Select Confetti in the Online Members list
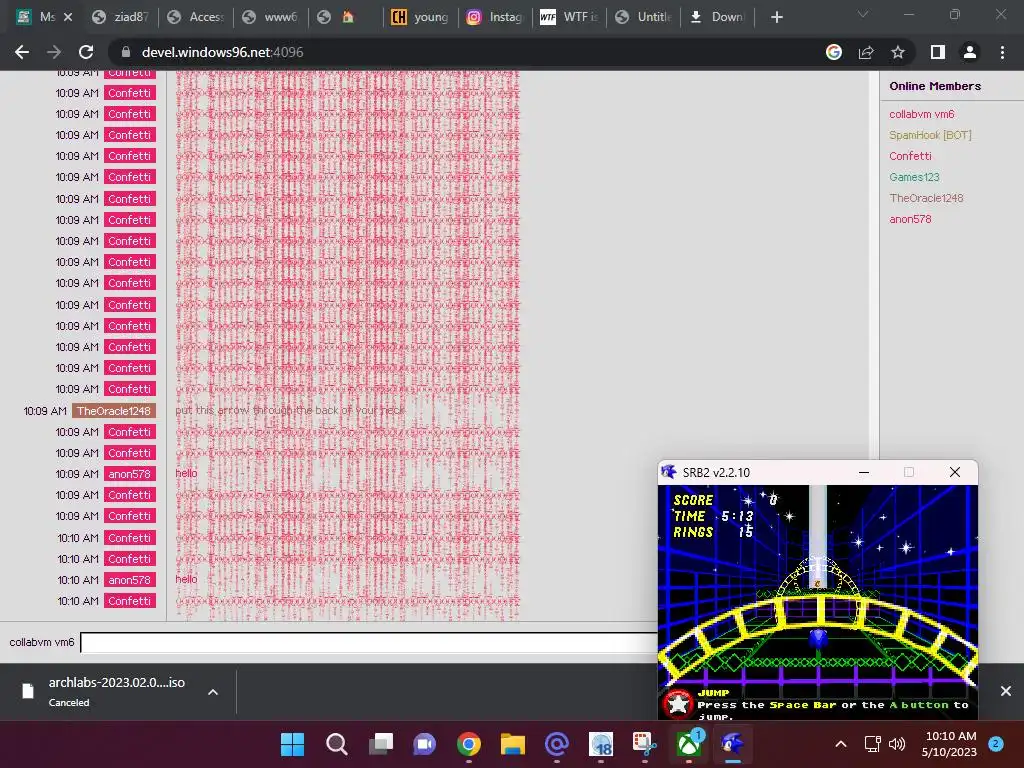Screen dimensions: 1024x768 click(910, 156)
